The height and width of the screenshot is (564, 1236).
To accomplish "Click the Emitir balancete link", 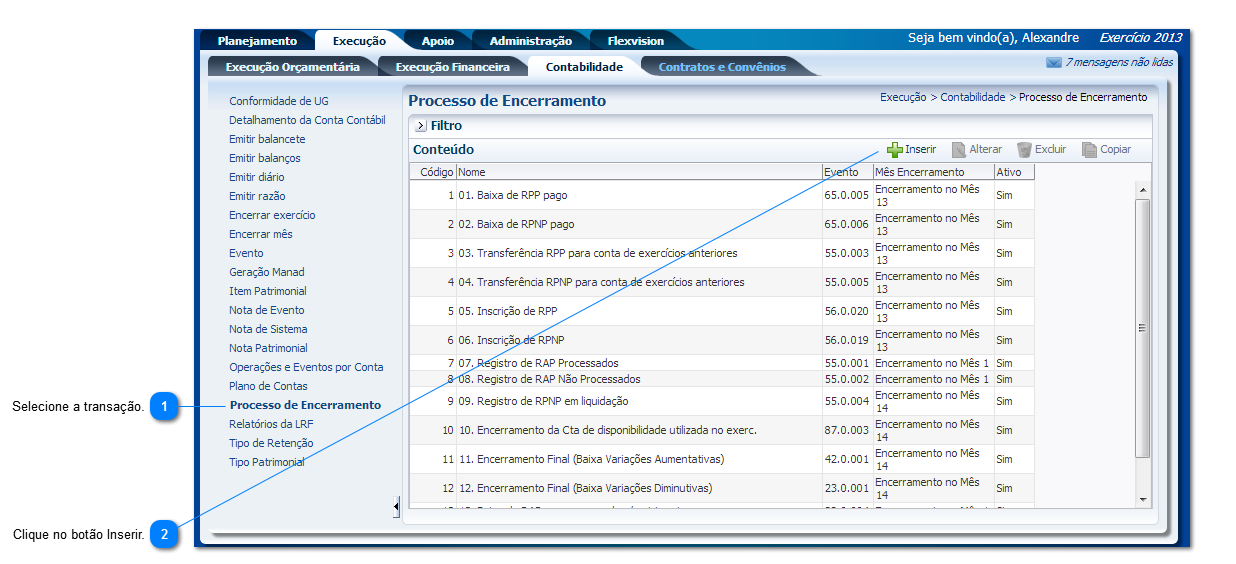I will (267, 139).
